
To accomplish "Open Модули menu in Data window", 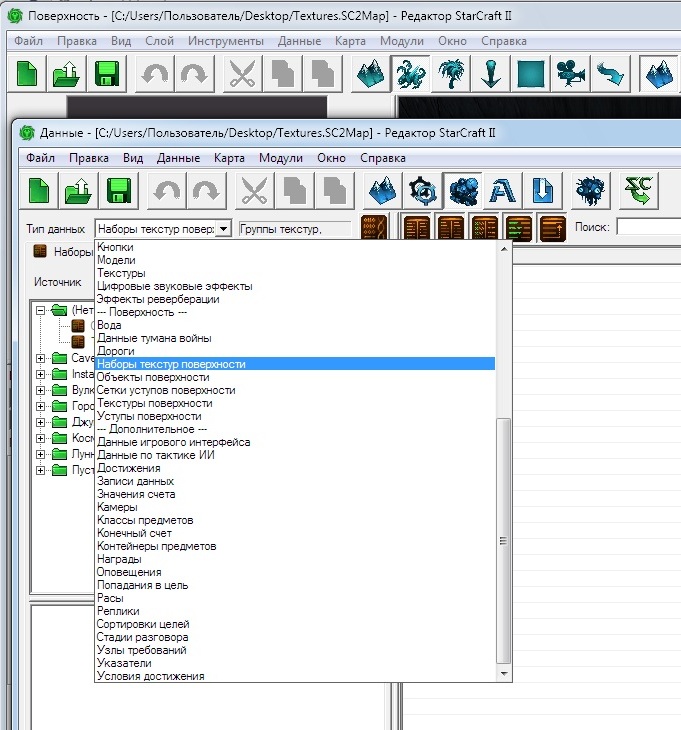I will coord(281,158).
